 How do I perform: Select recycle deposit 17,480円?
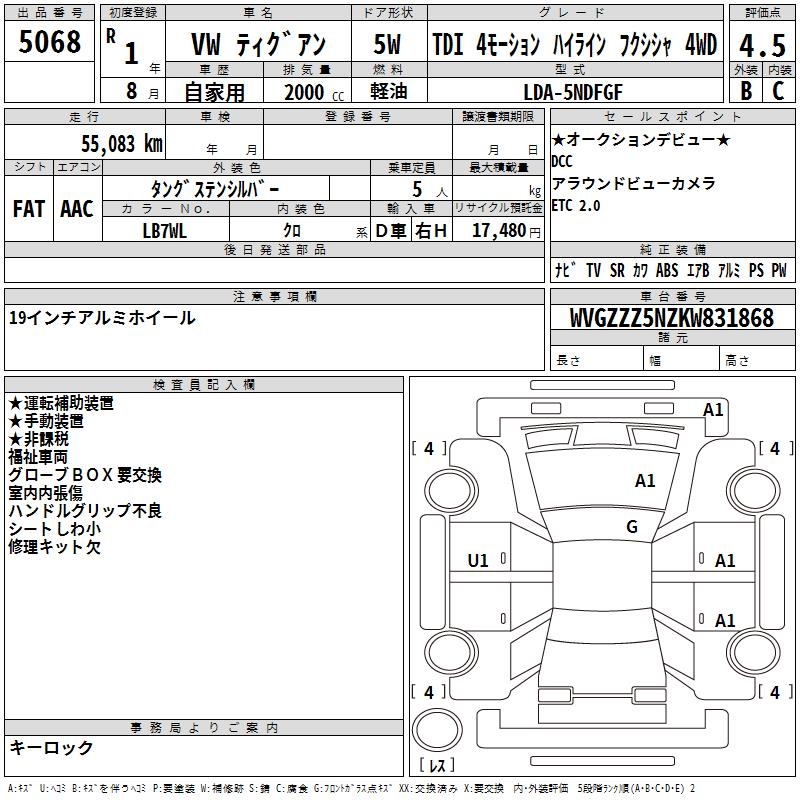[x=506, y=231]
